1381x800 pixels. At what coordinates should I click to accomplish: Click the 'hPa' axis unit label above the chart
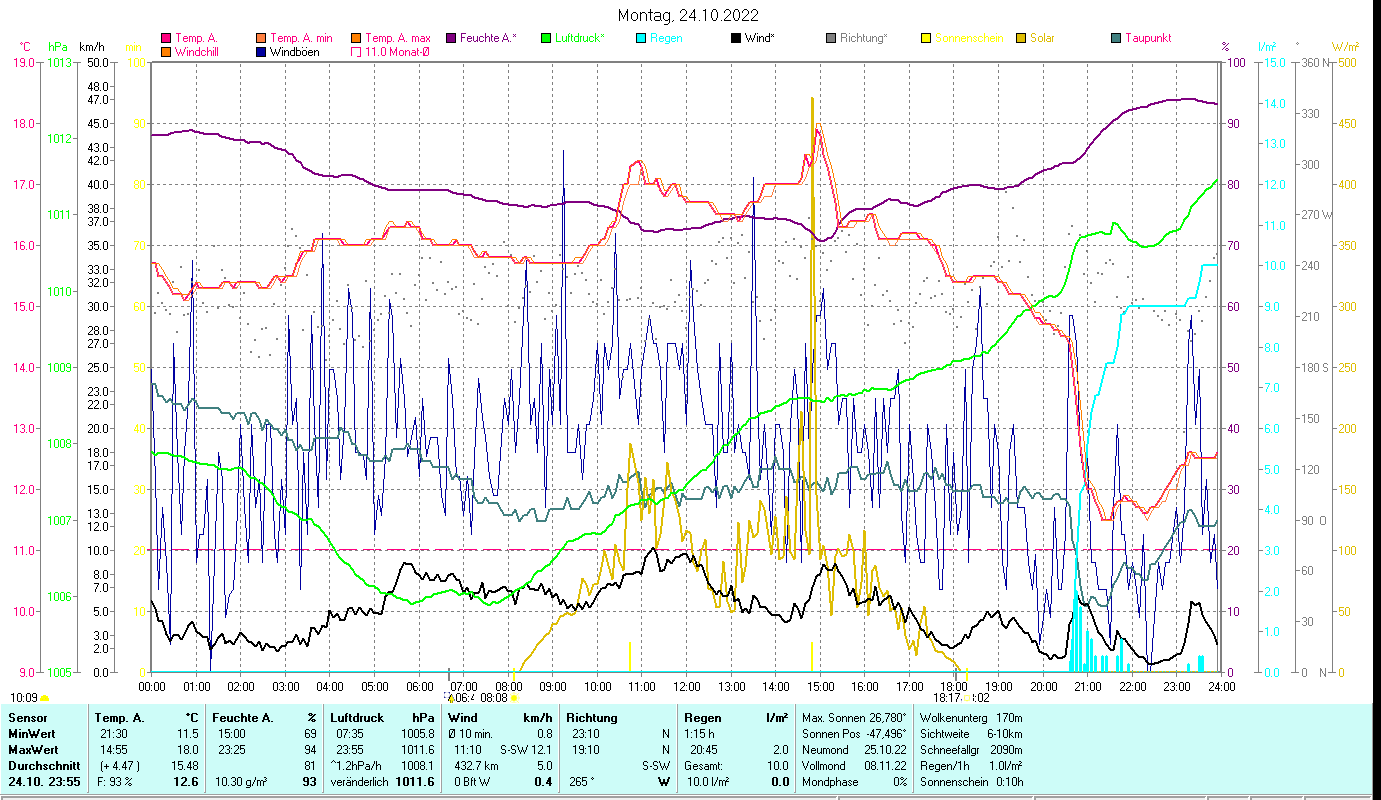point(57,47)
